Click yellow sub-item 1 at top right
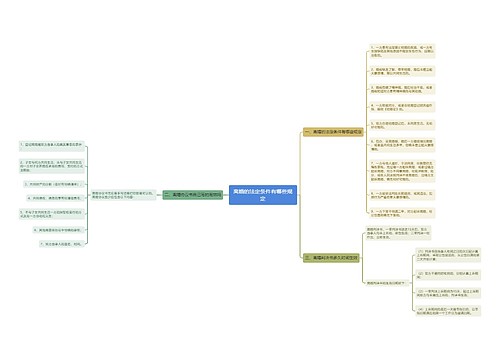The width and height of the screenshot is (500, 360). (402, 51)
